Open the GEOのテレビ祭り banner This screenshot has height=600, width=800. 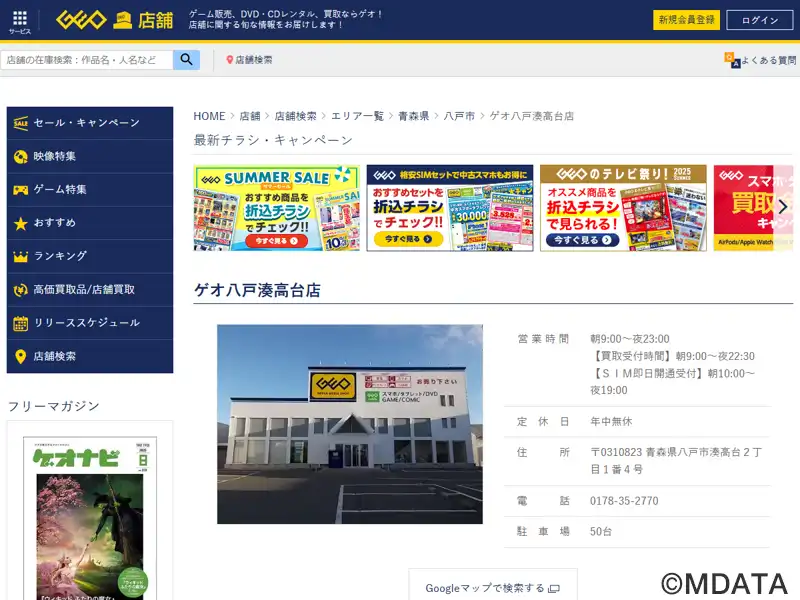[x=623, y=208]
